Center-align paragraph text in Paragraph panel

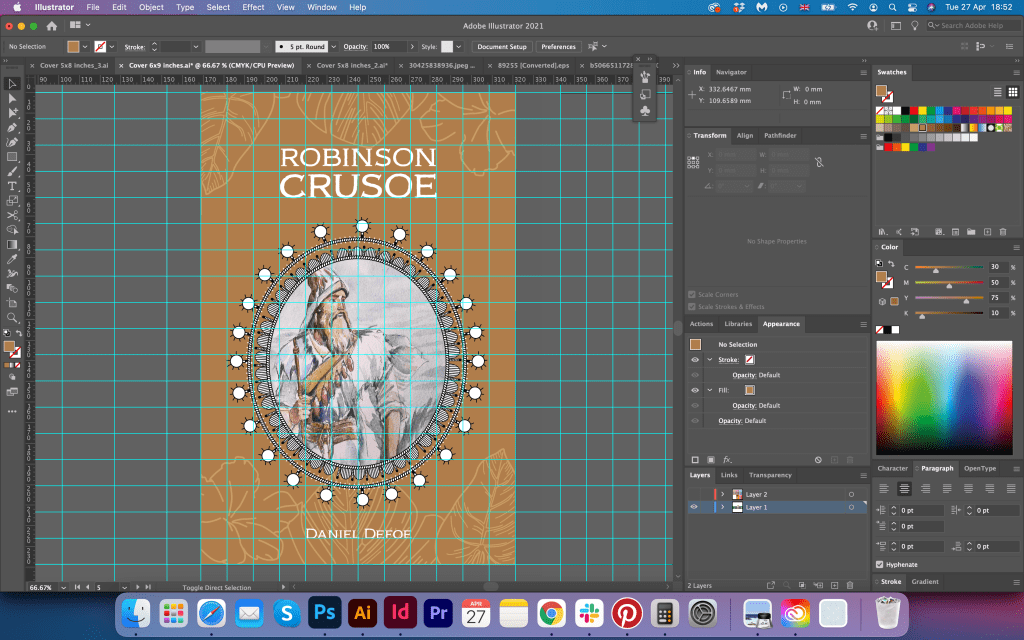[904, 488]
